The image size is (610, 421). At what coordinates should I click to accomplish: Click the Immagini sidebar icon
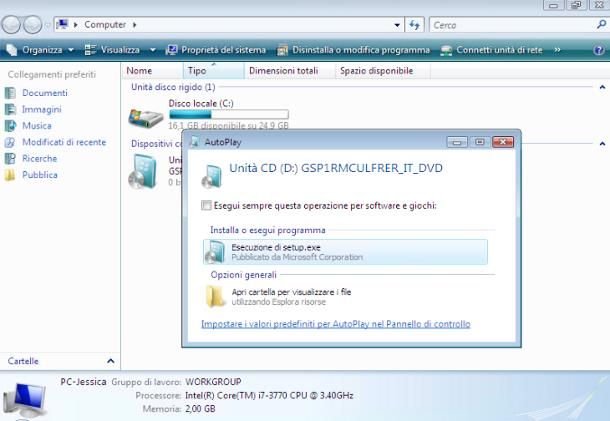pyautogui.click(x=10, y=109)
